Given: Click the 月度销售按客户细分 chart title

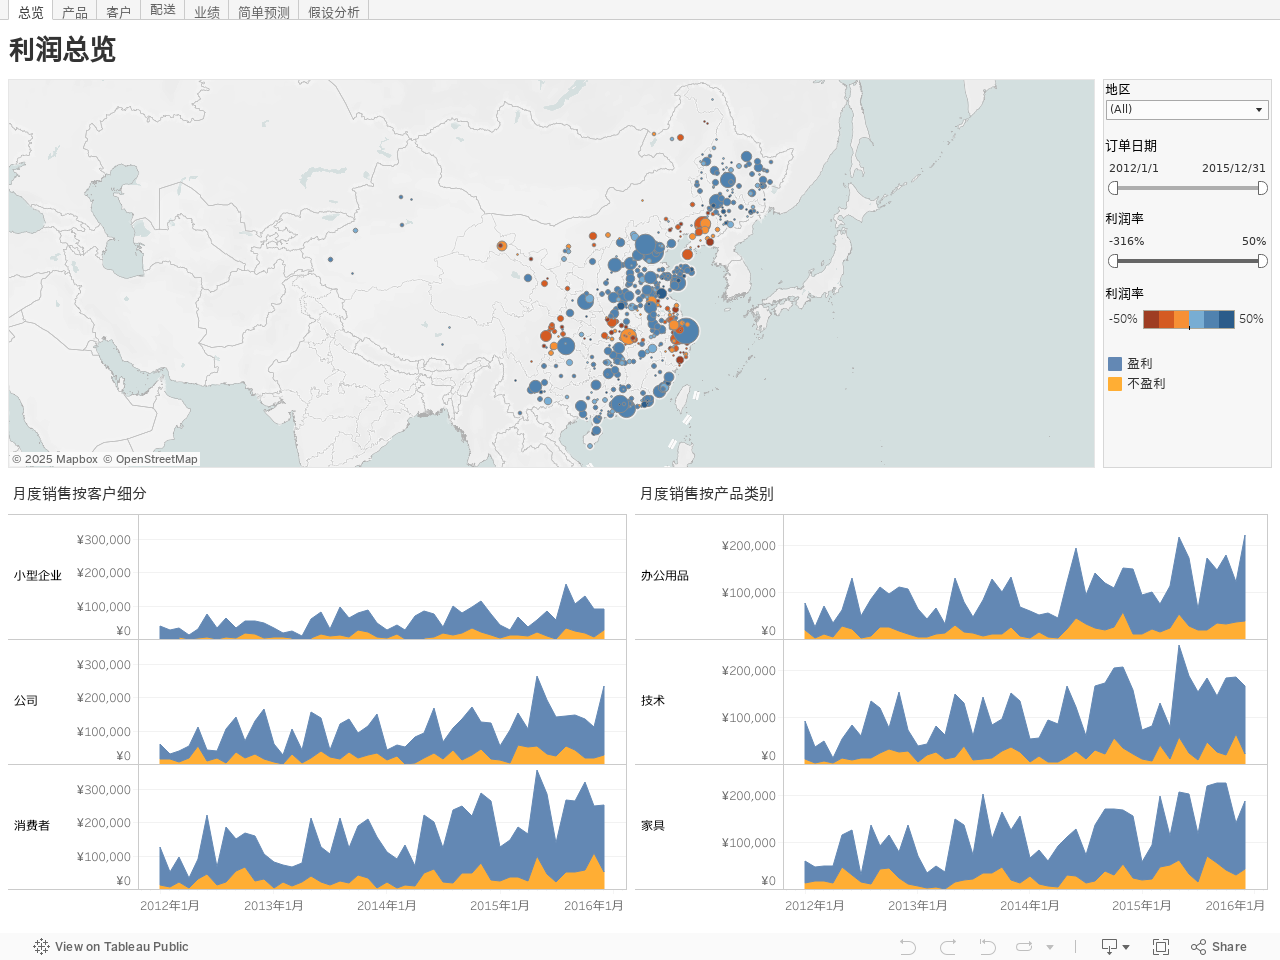Looking at the screenshot, I should [80, 493].
